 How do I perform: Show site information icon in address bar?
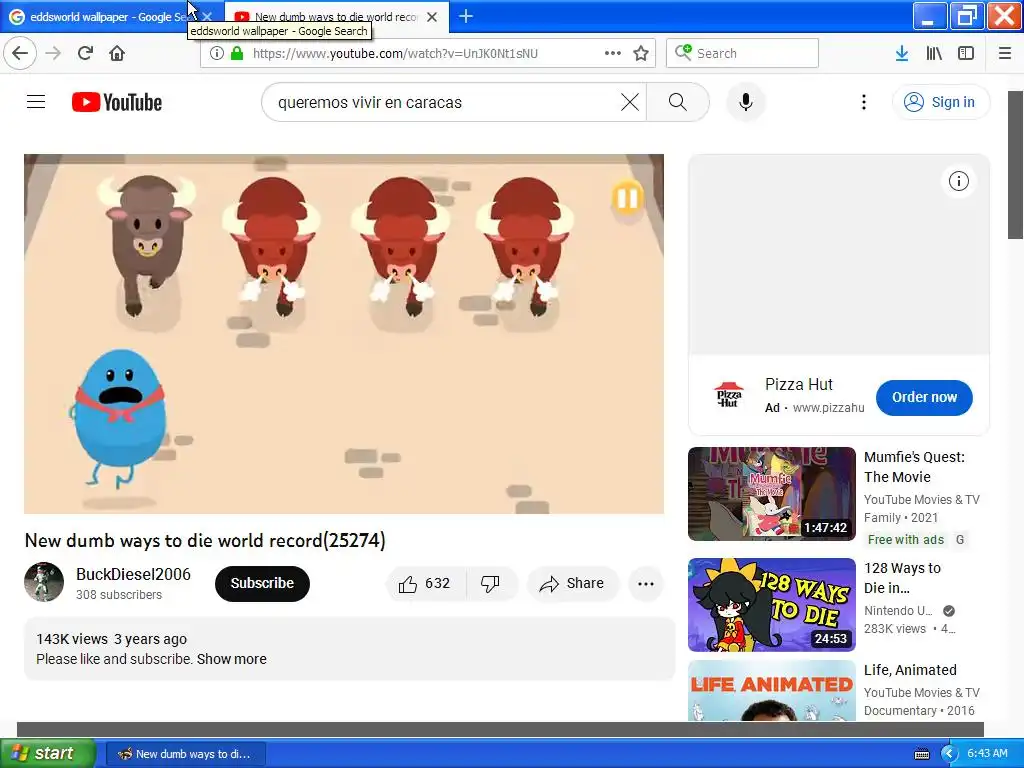point(217,53)
